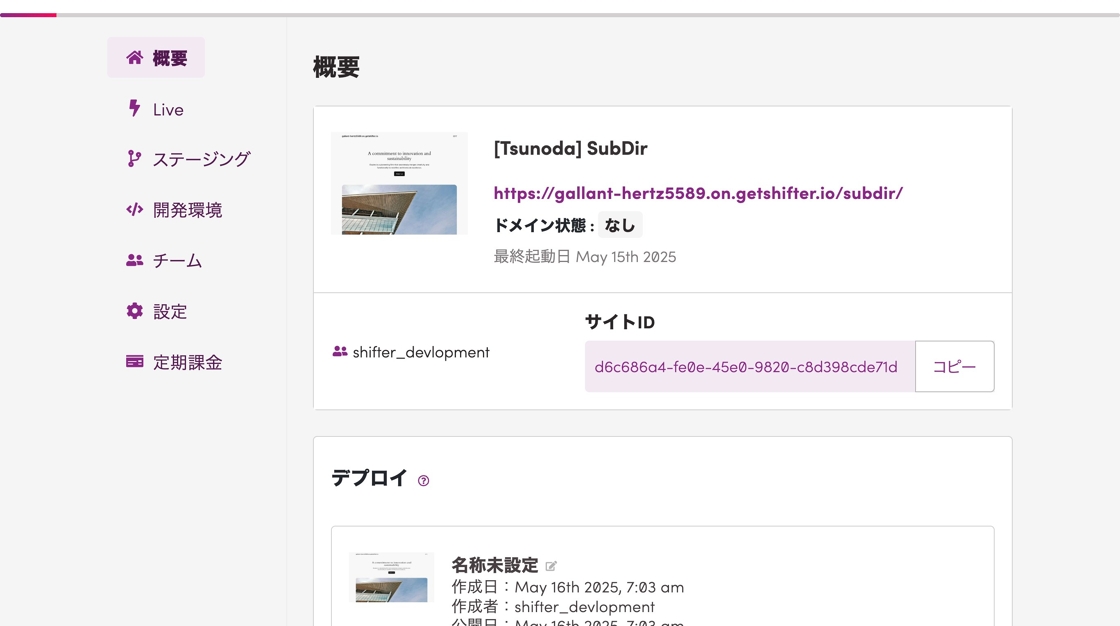1120x626 pixels.
Task: Click the edit pencil icon beside 名称未設定
Action: [551, 566]
